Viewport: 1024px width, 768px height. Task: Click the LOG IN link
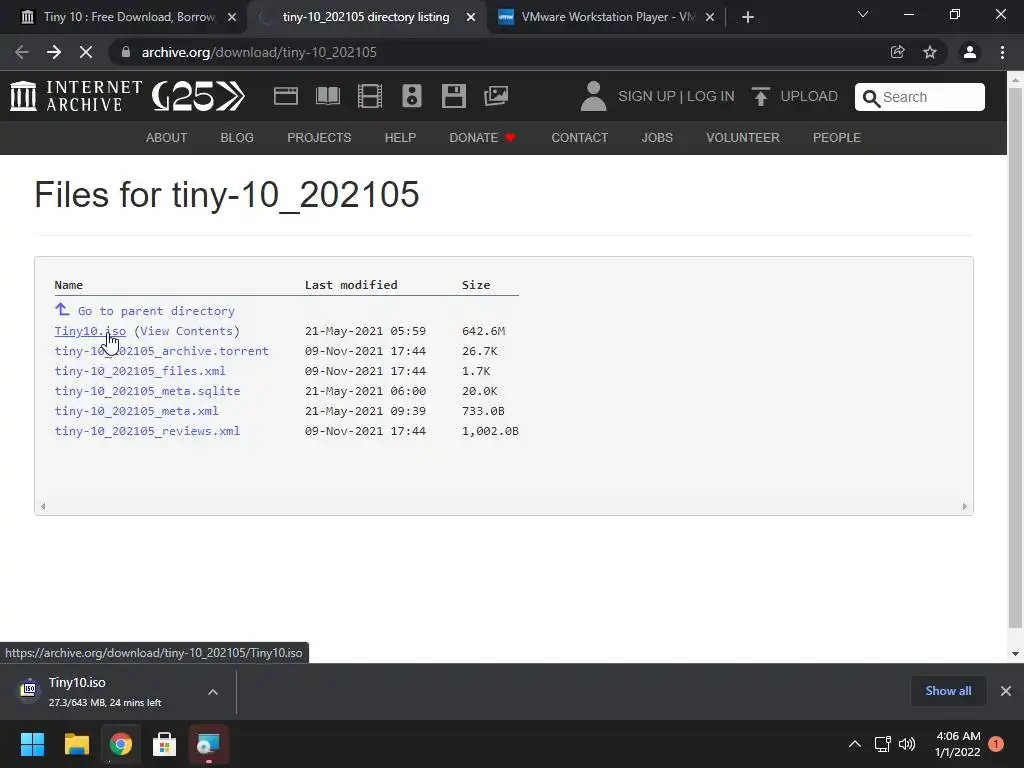pos(711,97)
